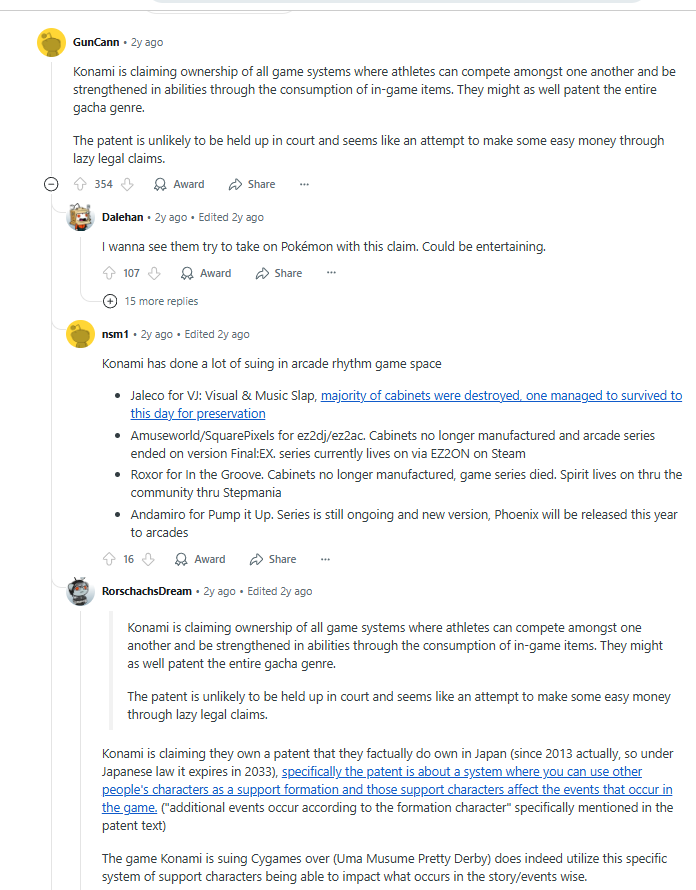Upvote nsm1's comment with 16 votes
Screen dimensions: 696x890
(109, 559)
